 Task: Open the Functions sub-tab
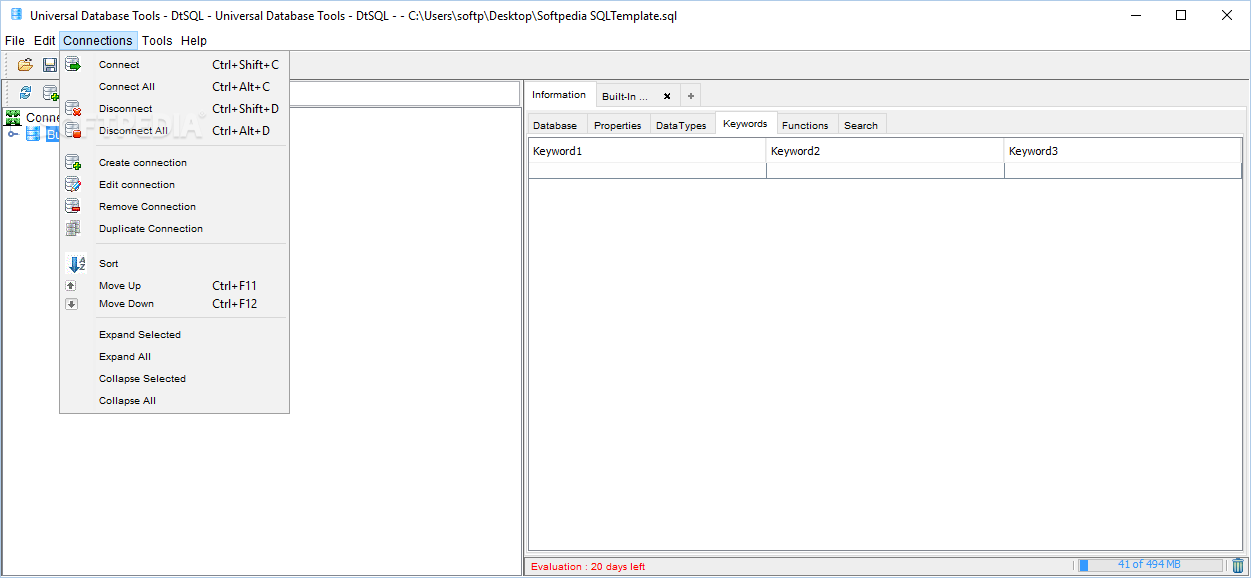coord(805,126)
